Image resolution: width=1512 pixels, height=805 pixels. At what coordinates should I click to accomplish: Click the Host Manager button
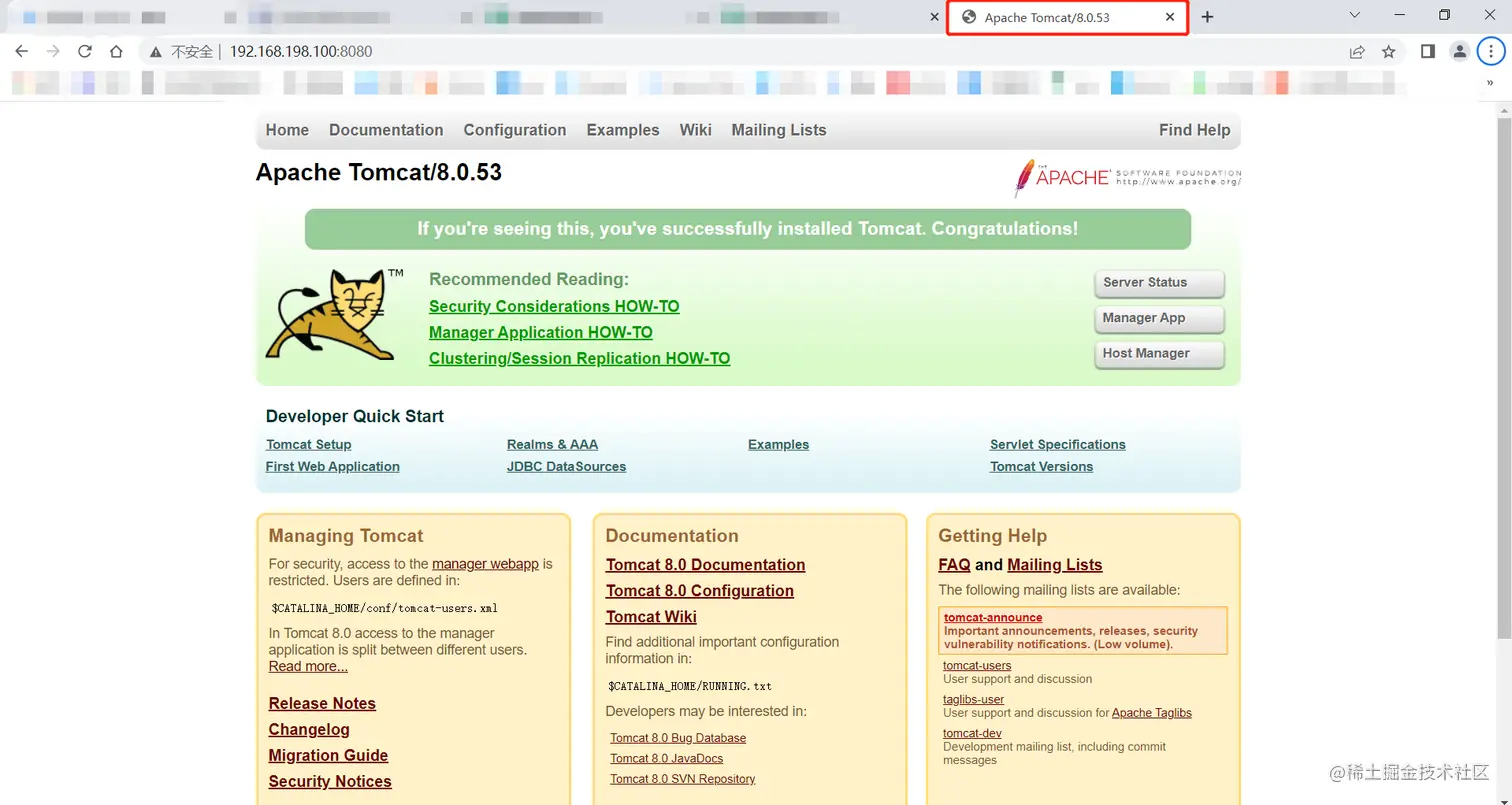1159,354
